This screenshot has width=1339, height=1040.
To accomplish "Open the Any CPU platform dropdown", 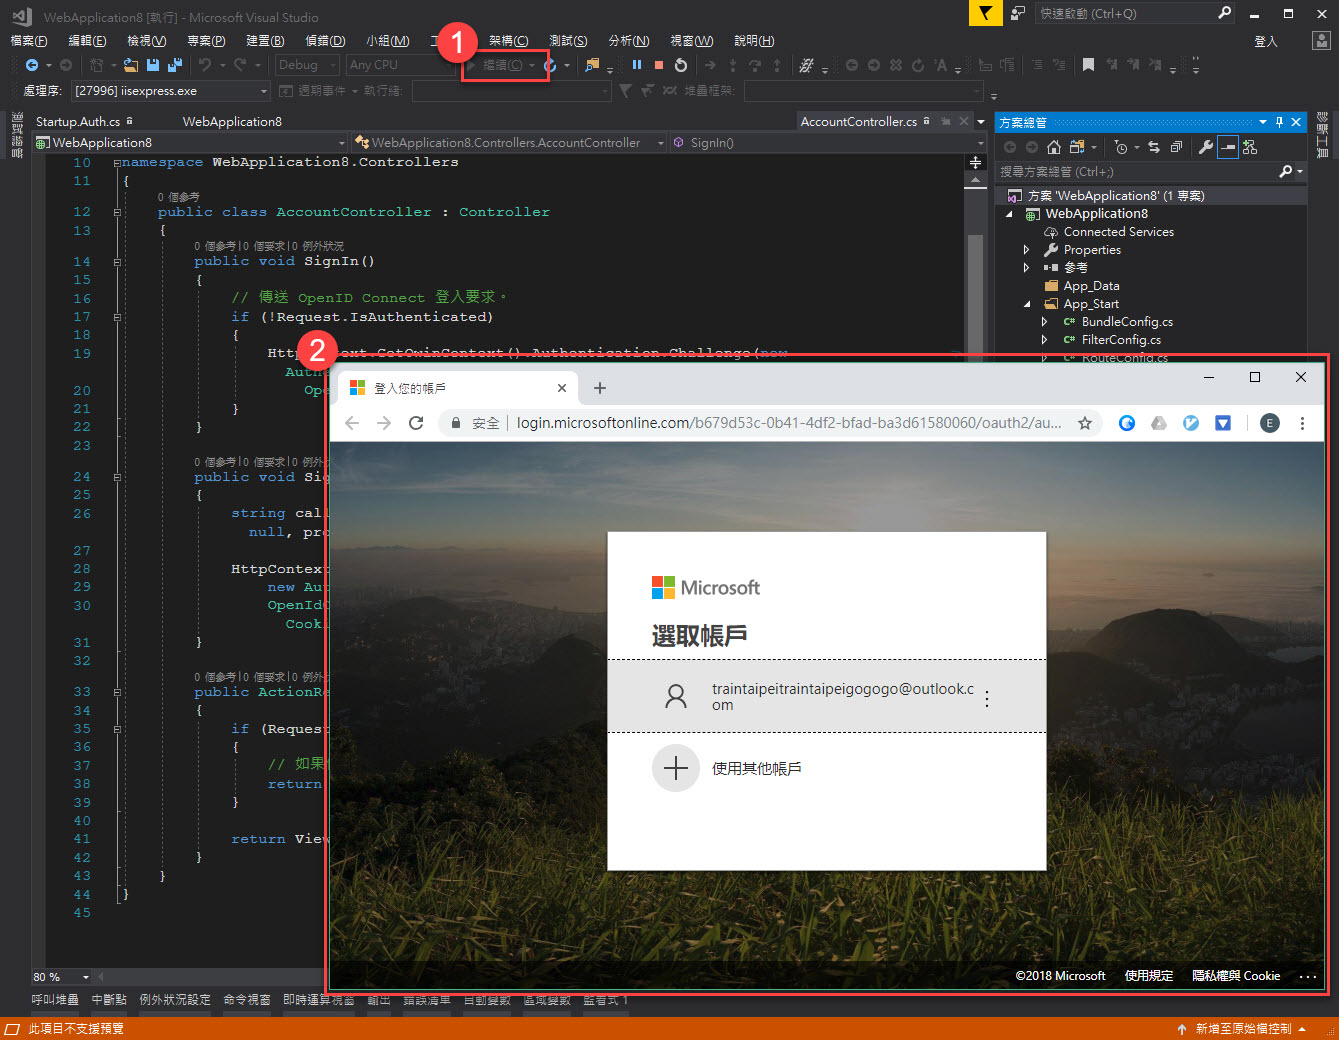I will coord(401,65).
